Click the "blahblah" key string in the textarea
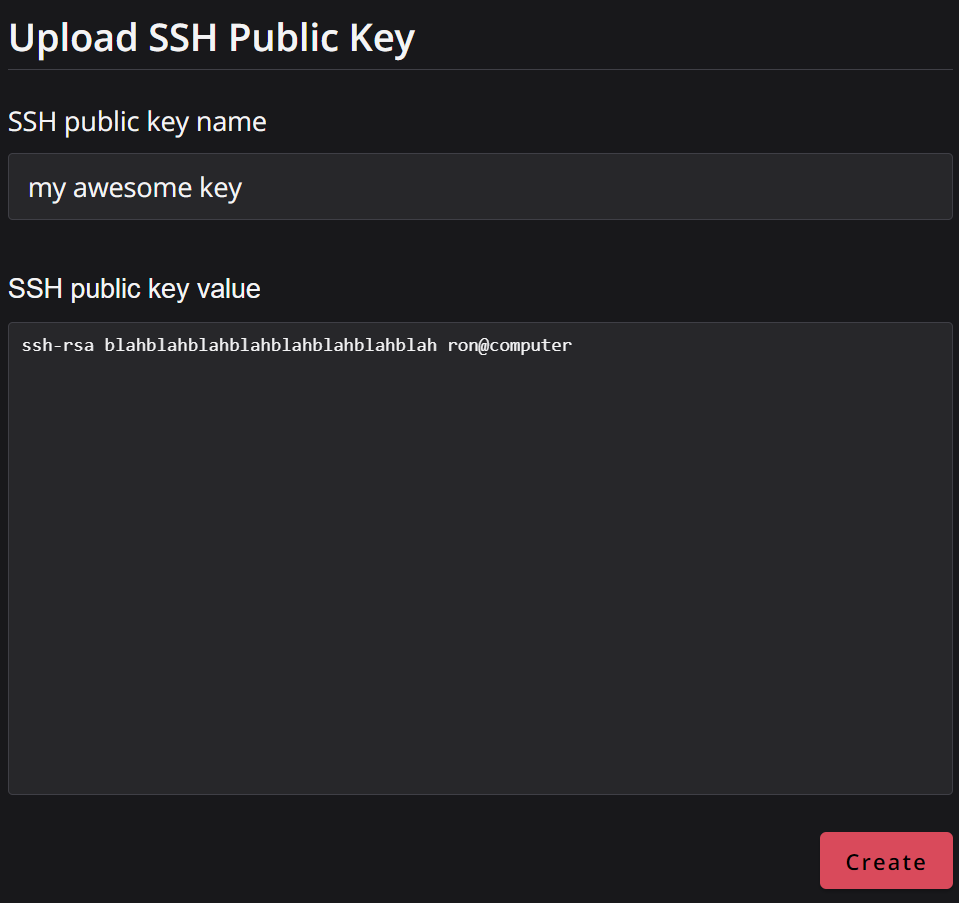The image size is (959, 903). pos(270,346)
